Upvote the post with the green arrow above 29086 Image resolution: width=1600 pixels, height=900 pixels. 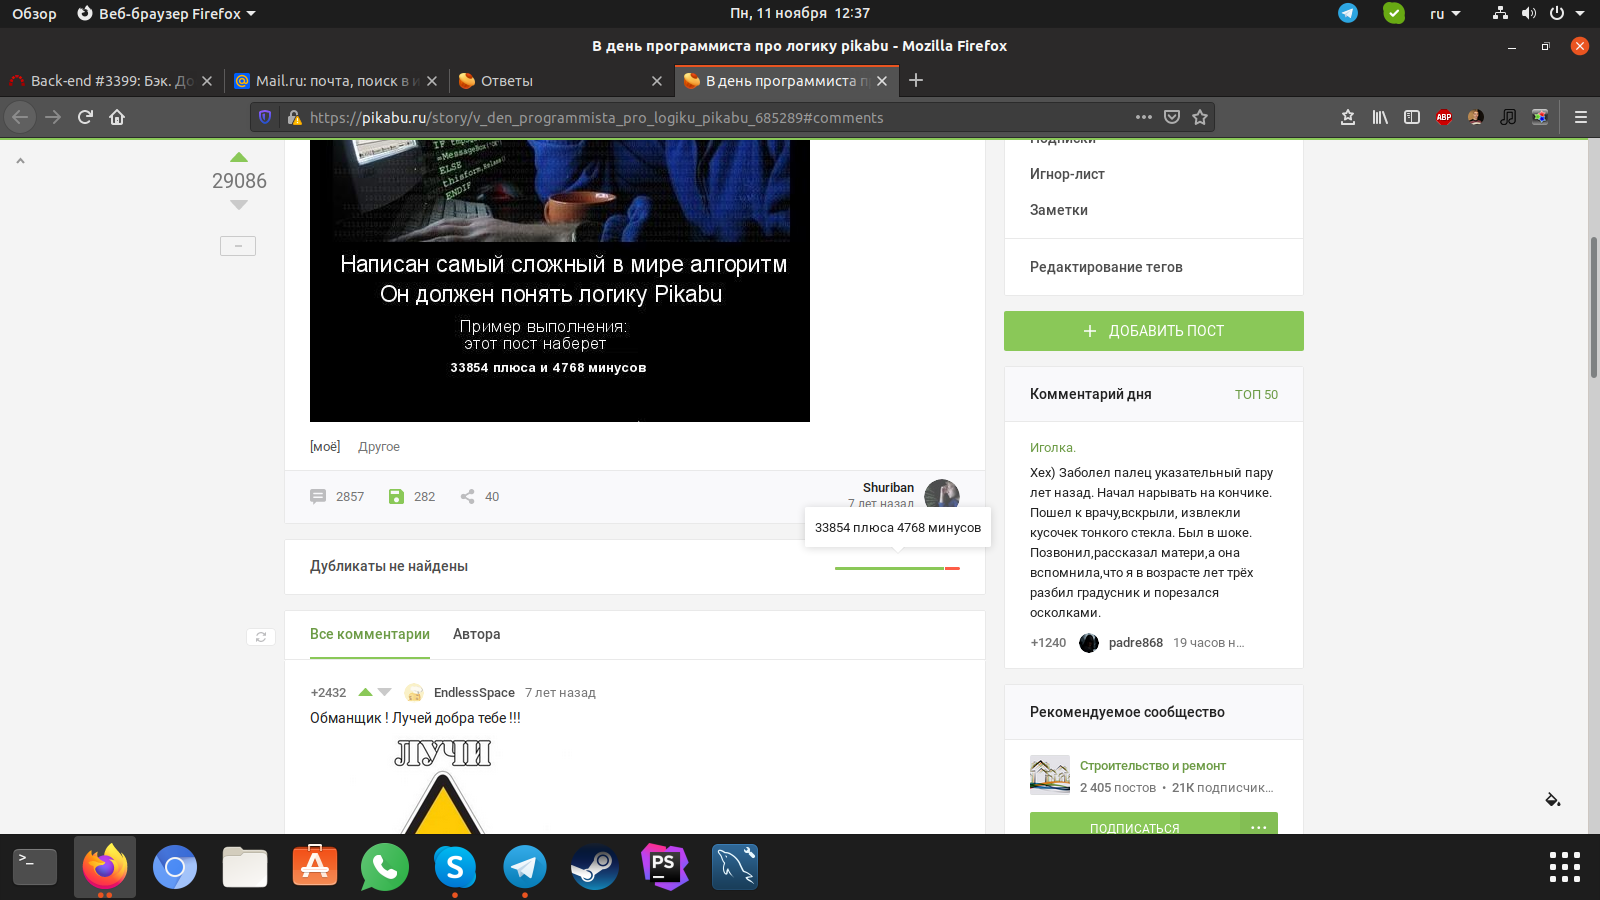(238, 157)
